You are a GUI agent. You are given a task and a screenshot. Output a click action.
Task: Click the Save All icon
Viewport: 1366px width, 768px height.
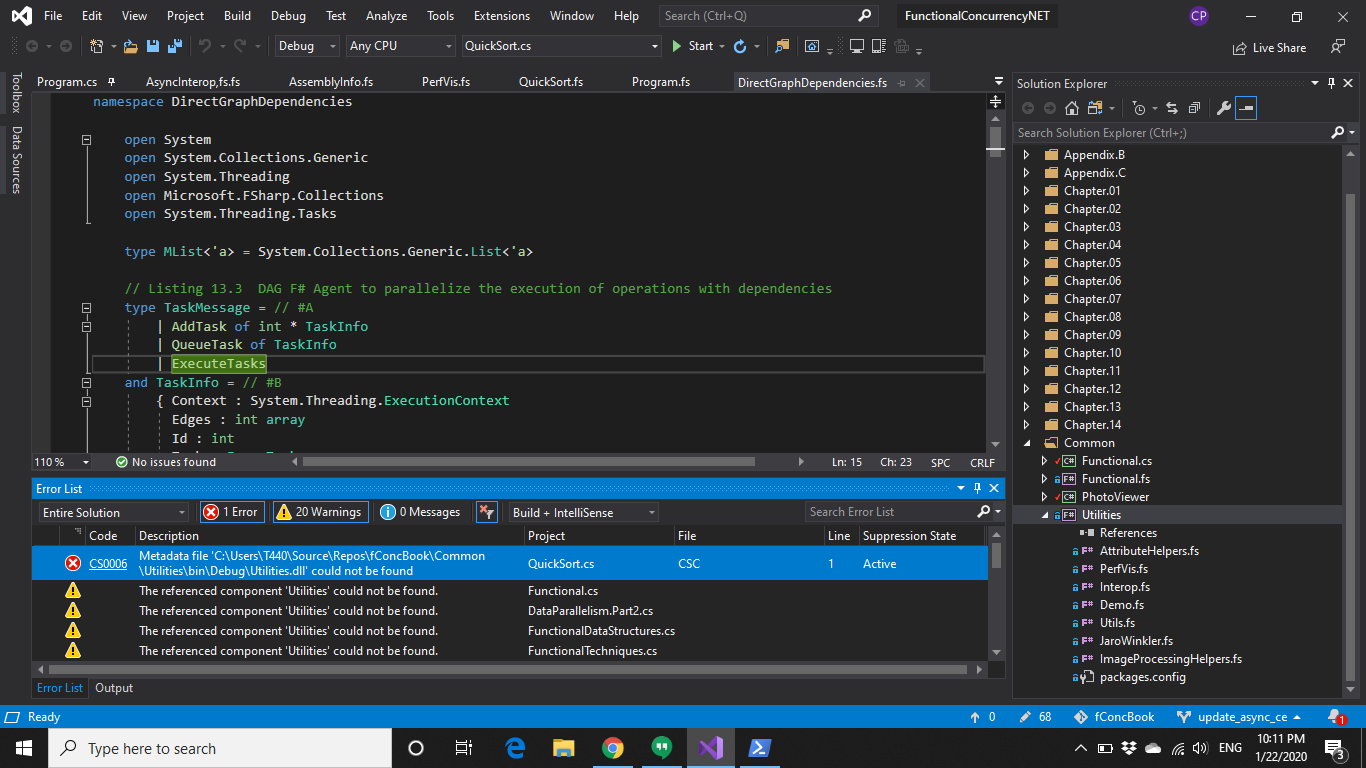174,46
